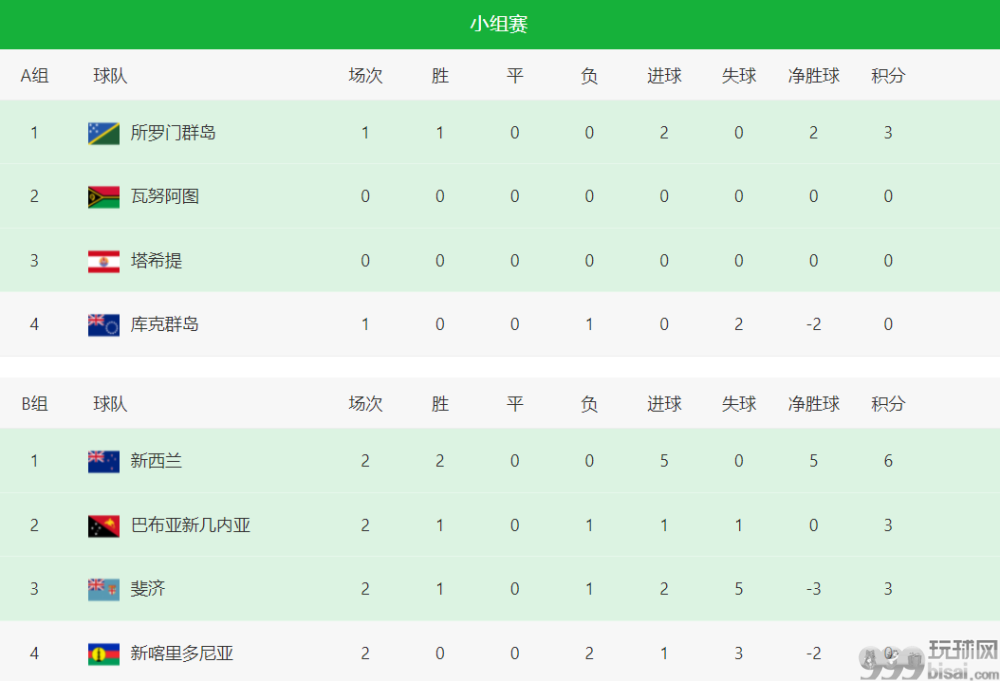Click the Vanuatu flag icon
The height and width of the screenshot is (681, 1000).
click(103, 197)
